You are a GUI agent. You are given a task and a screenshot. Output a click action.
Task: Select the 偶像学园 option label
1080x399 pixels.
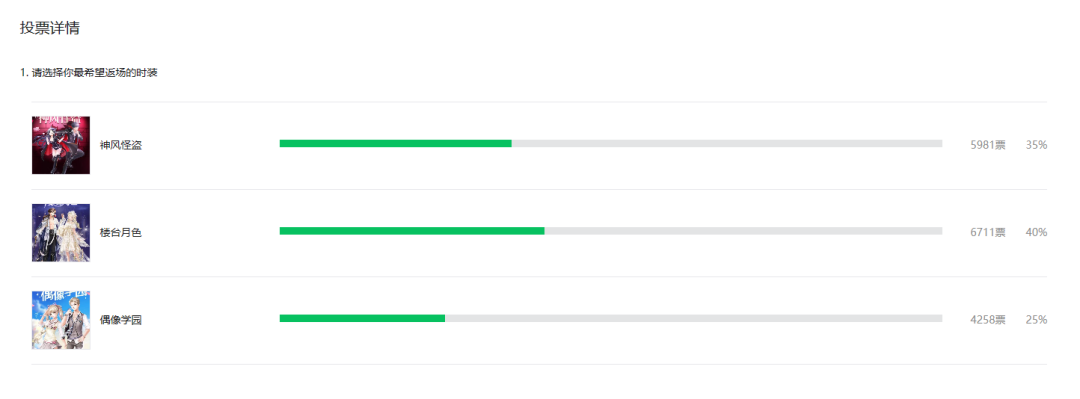(x=121, y=320)
